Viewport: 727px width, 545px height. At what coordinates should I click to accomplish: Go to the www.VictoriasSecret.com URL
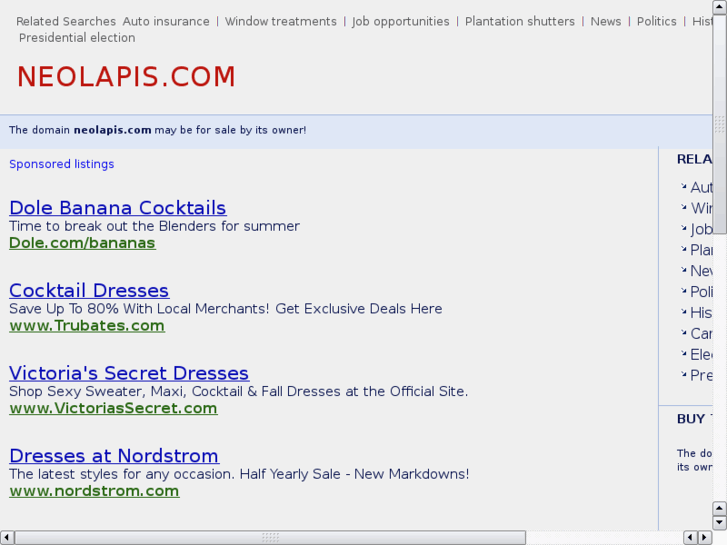point(113,408)
